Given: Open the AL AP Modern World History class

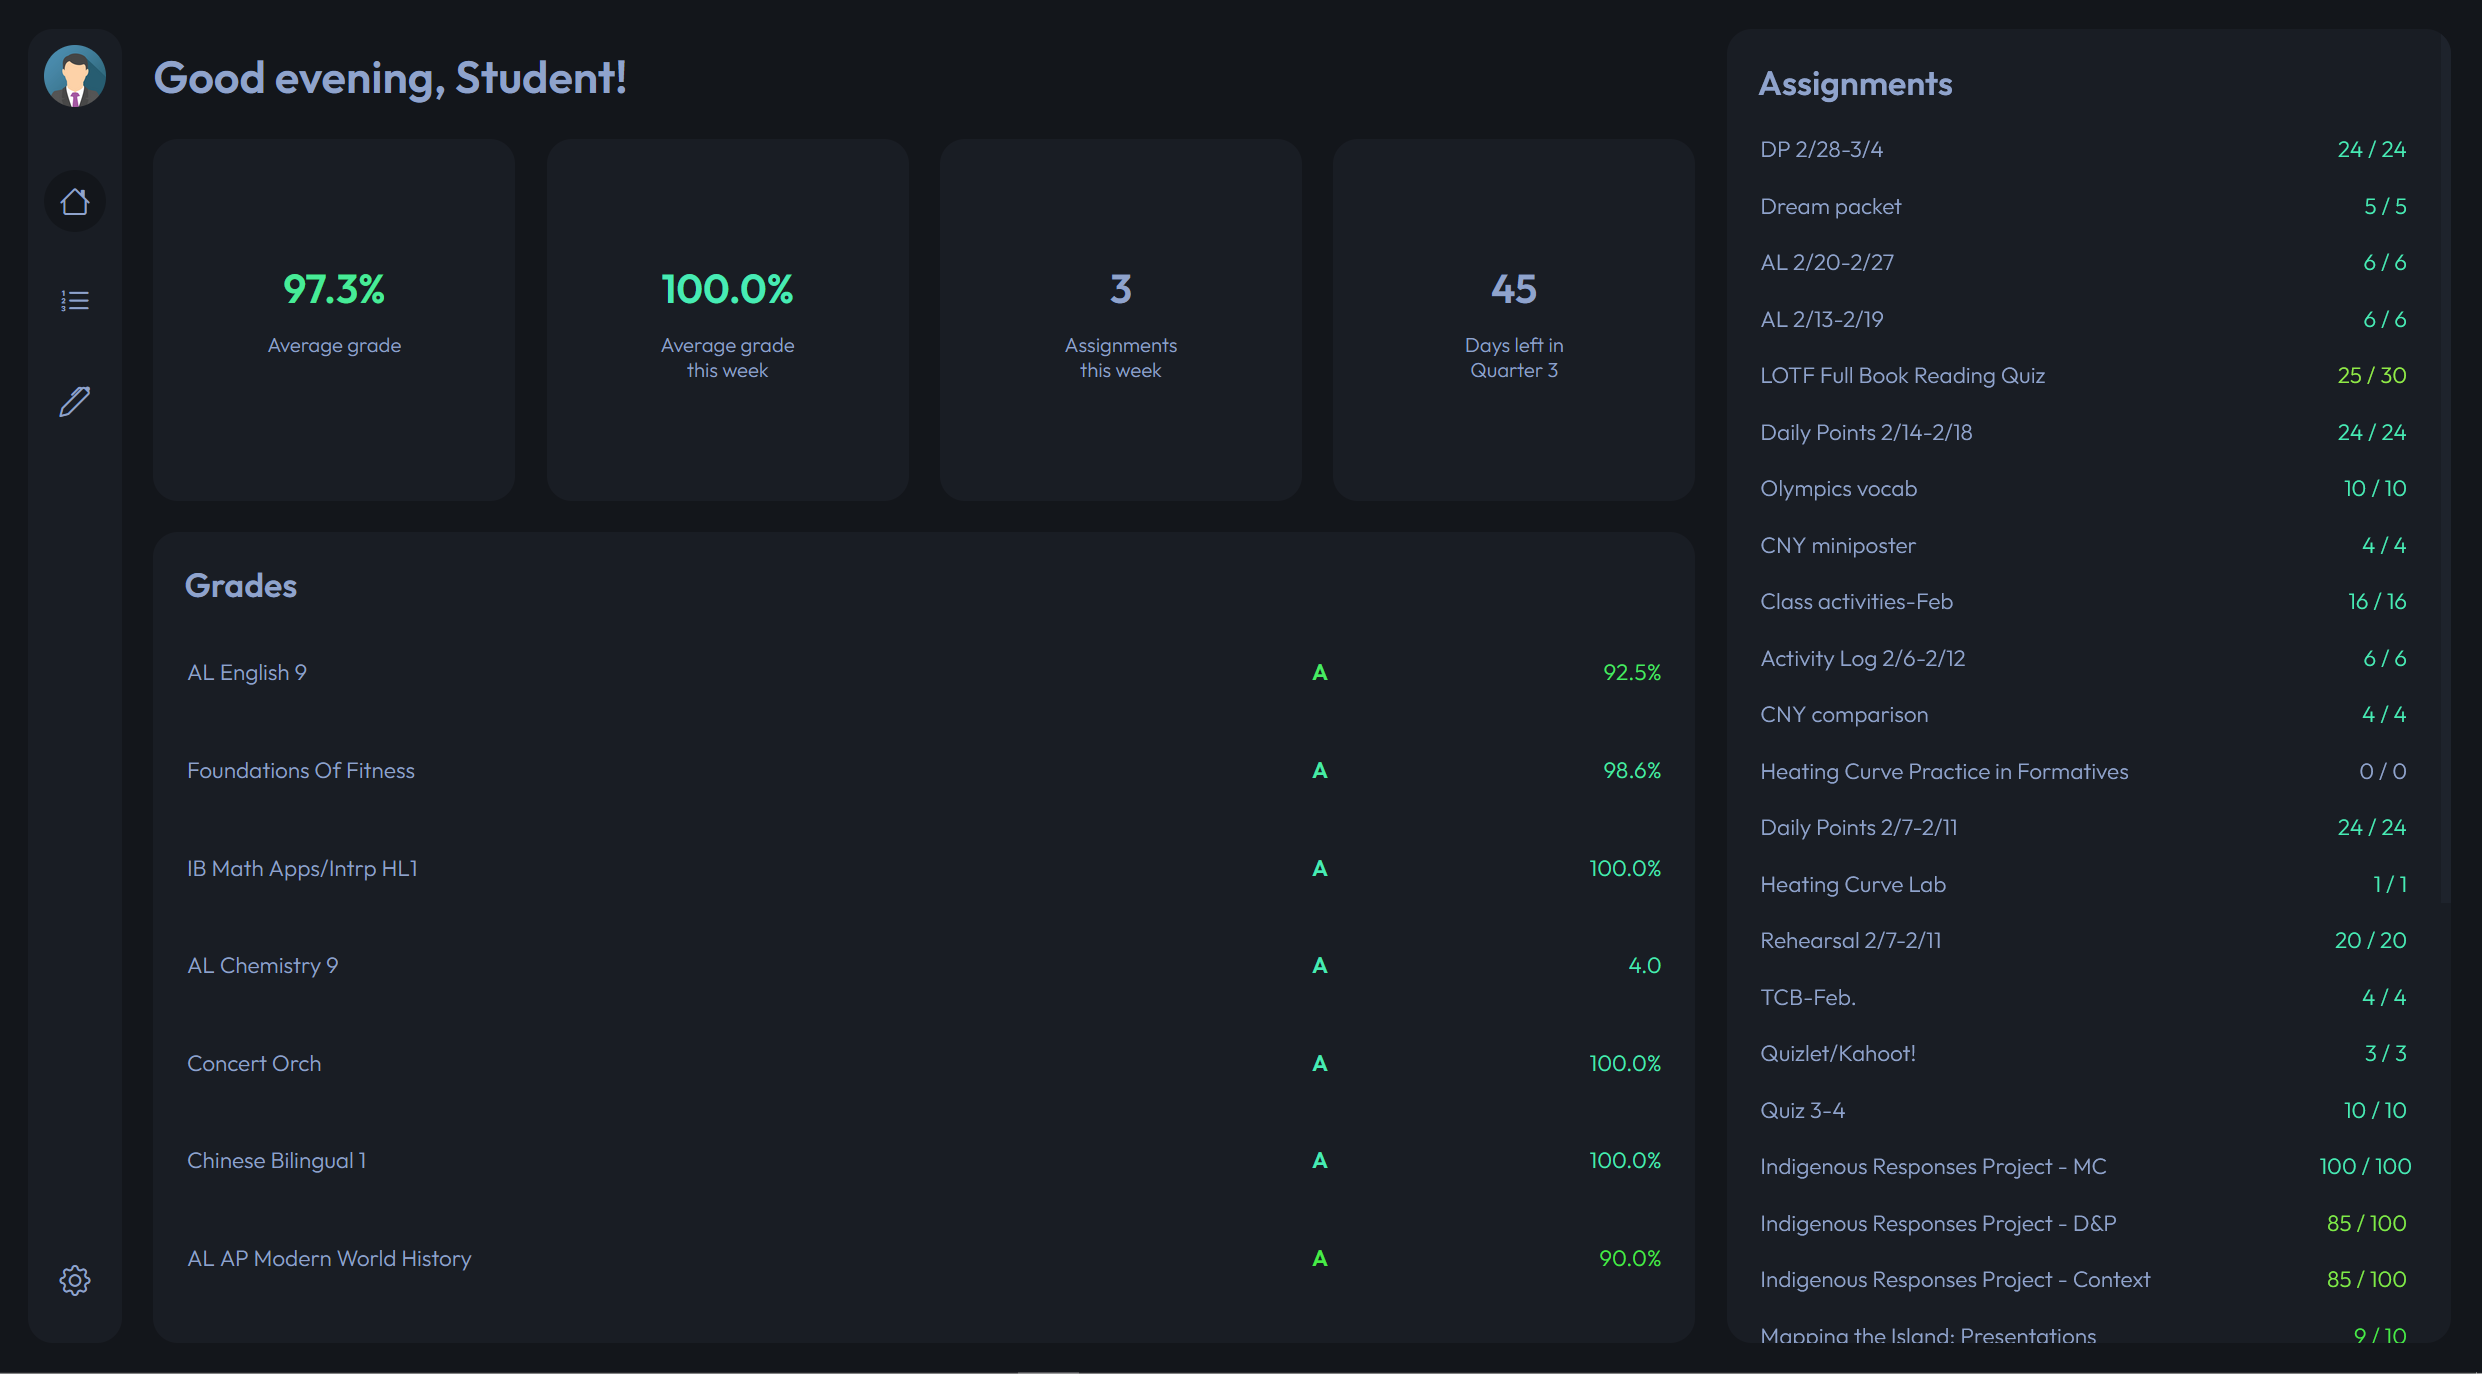Looking at the screenshot, I should [x=923, y=1258].
